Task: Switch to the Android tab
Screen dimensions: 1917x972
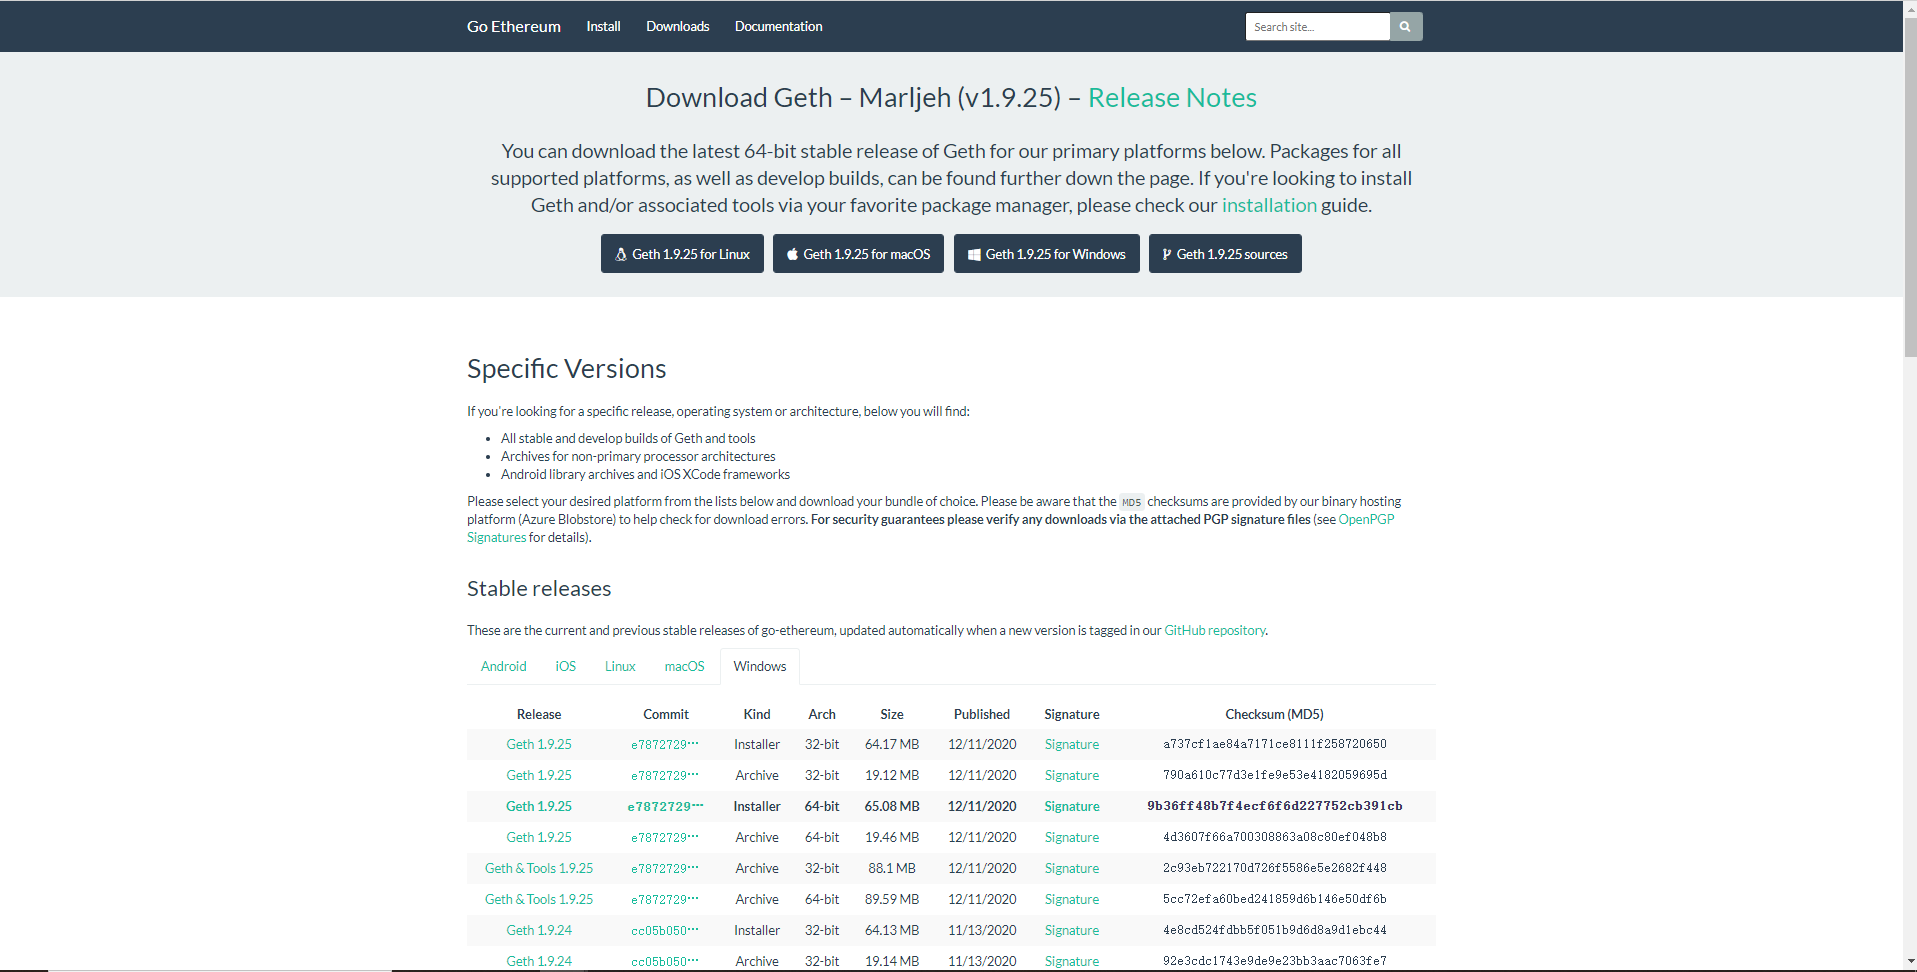Action: pos(503,667)
